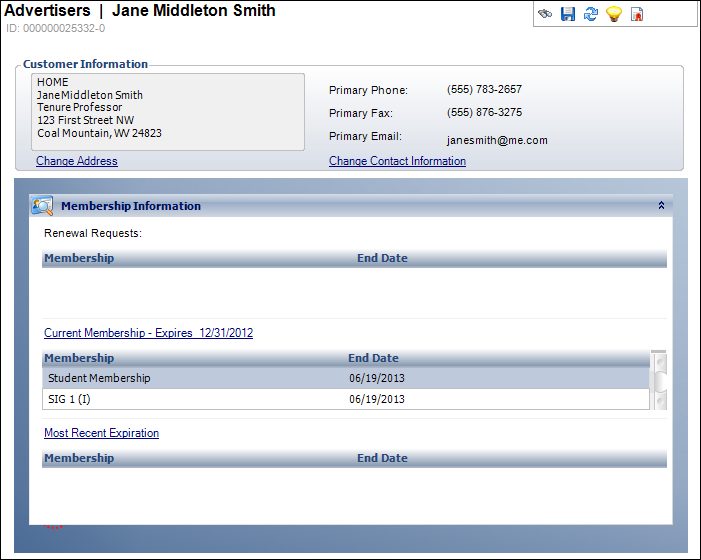
Task: Save the record using the floppy disk icon
Action: point(568,14)
